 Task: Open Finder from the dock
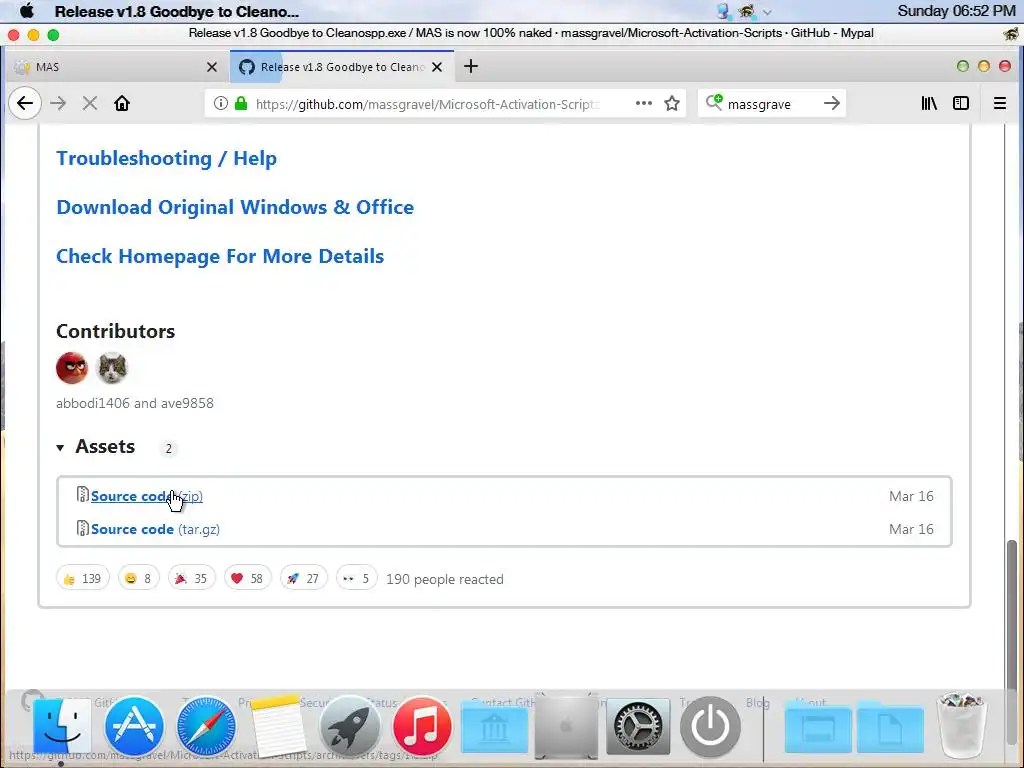coord(62,726)
